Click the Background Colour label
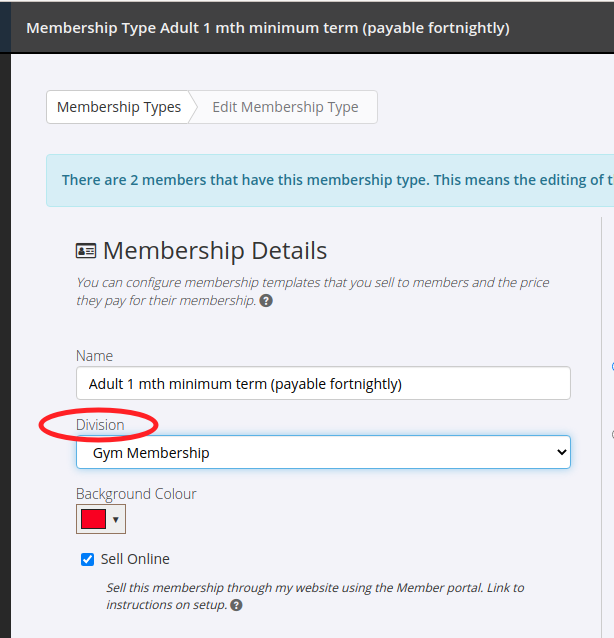 [136, 494]
